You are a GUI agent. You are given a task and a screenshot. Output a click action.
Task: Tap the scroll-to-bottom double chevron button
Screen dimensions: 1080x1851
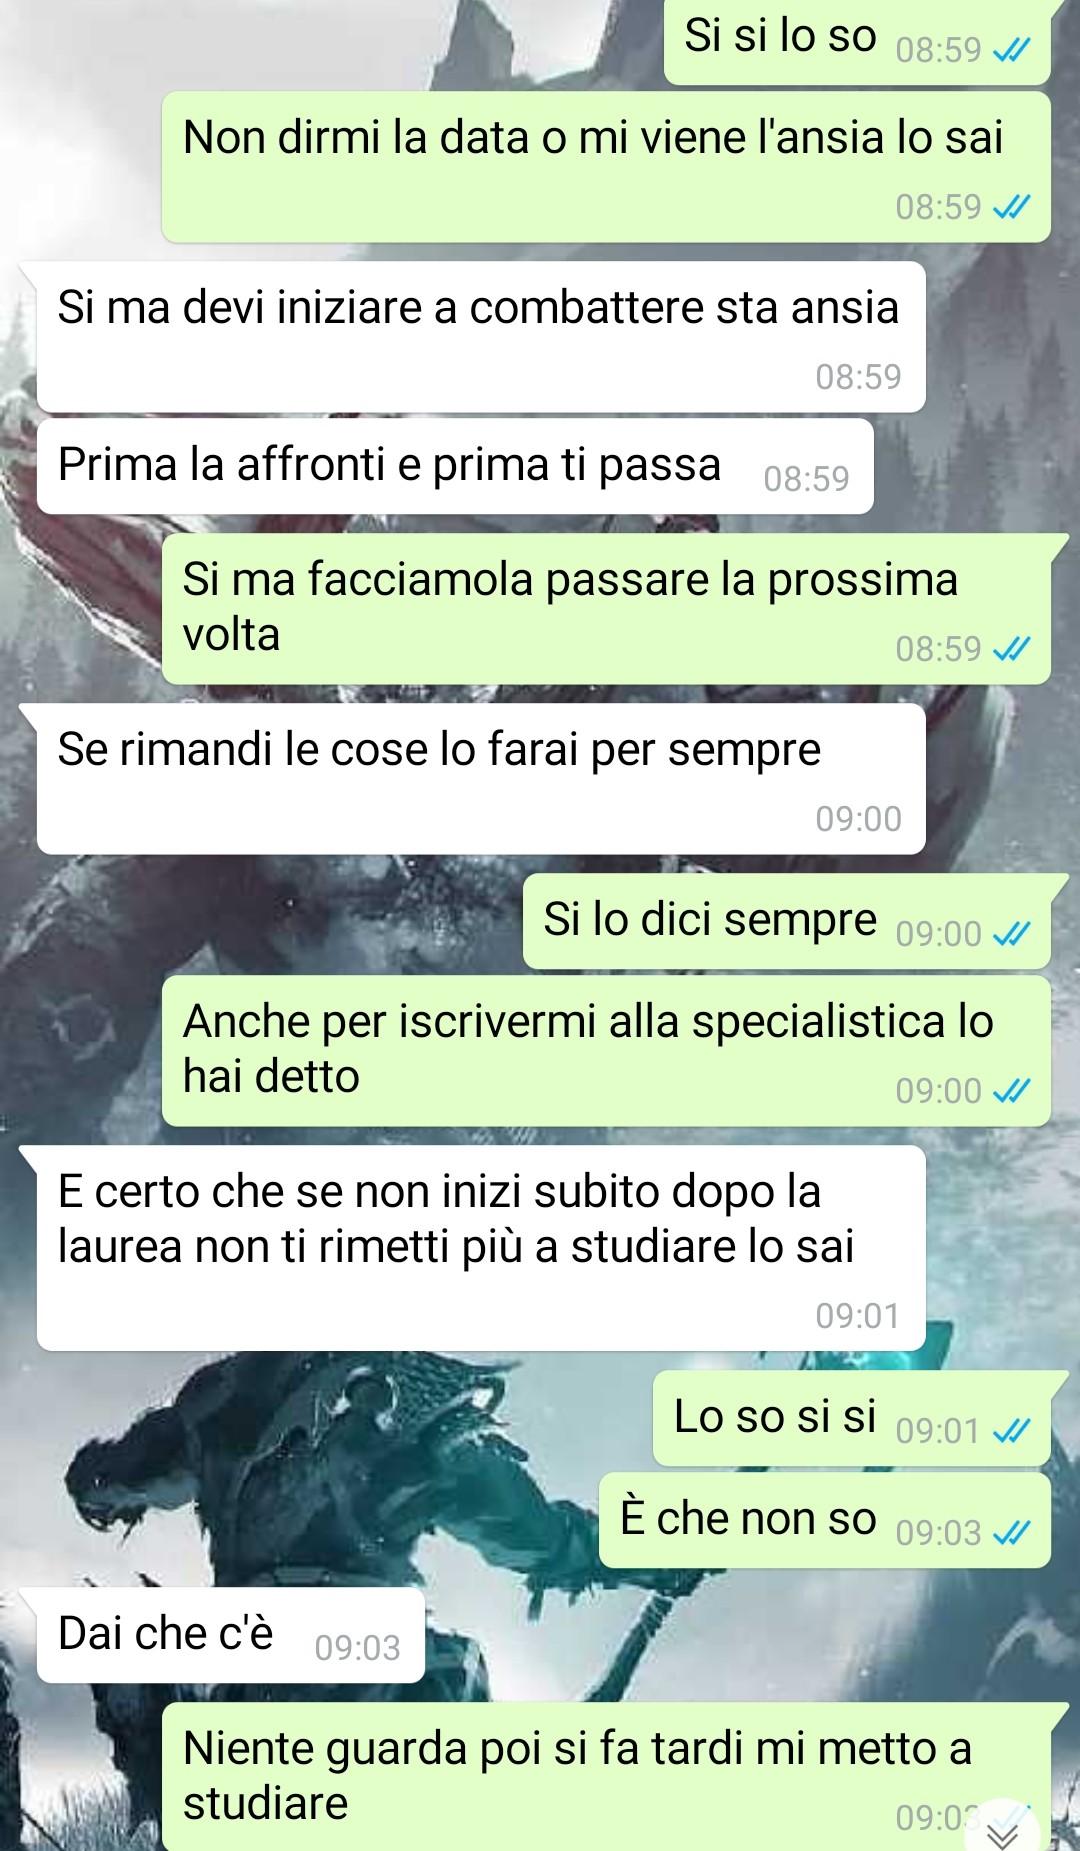1002,1832
